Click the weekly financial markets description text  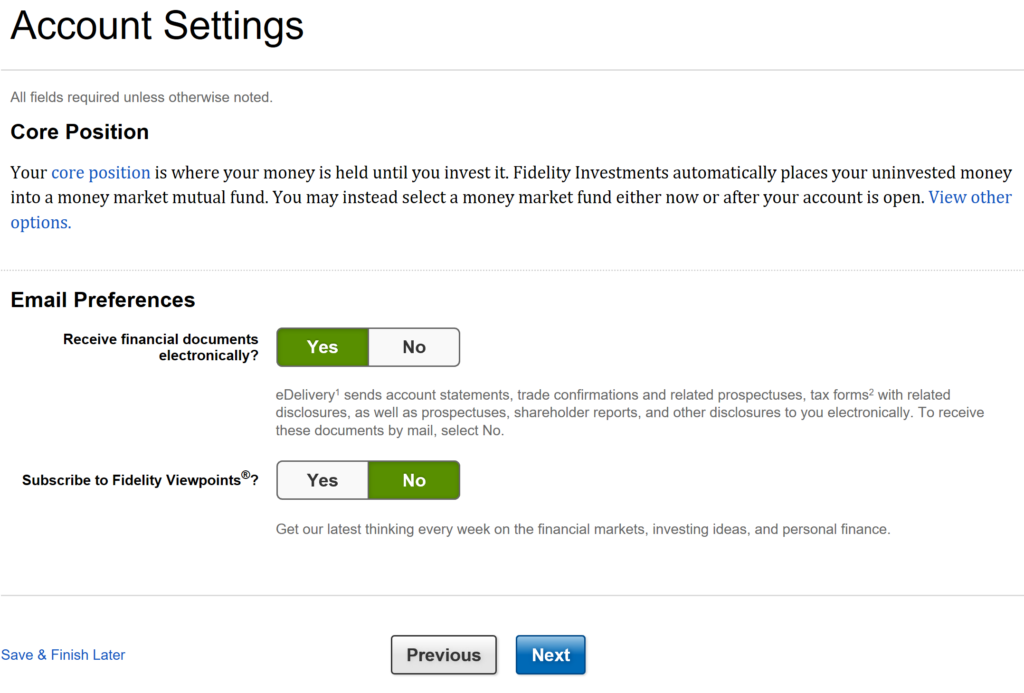(583, 529)
